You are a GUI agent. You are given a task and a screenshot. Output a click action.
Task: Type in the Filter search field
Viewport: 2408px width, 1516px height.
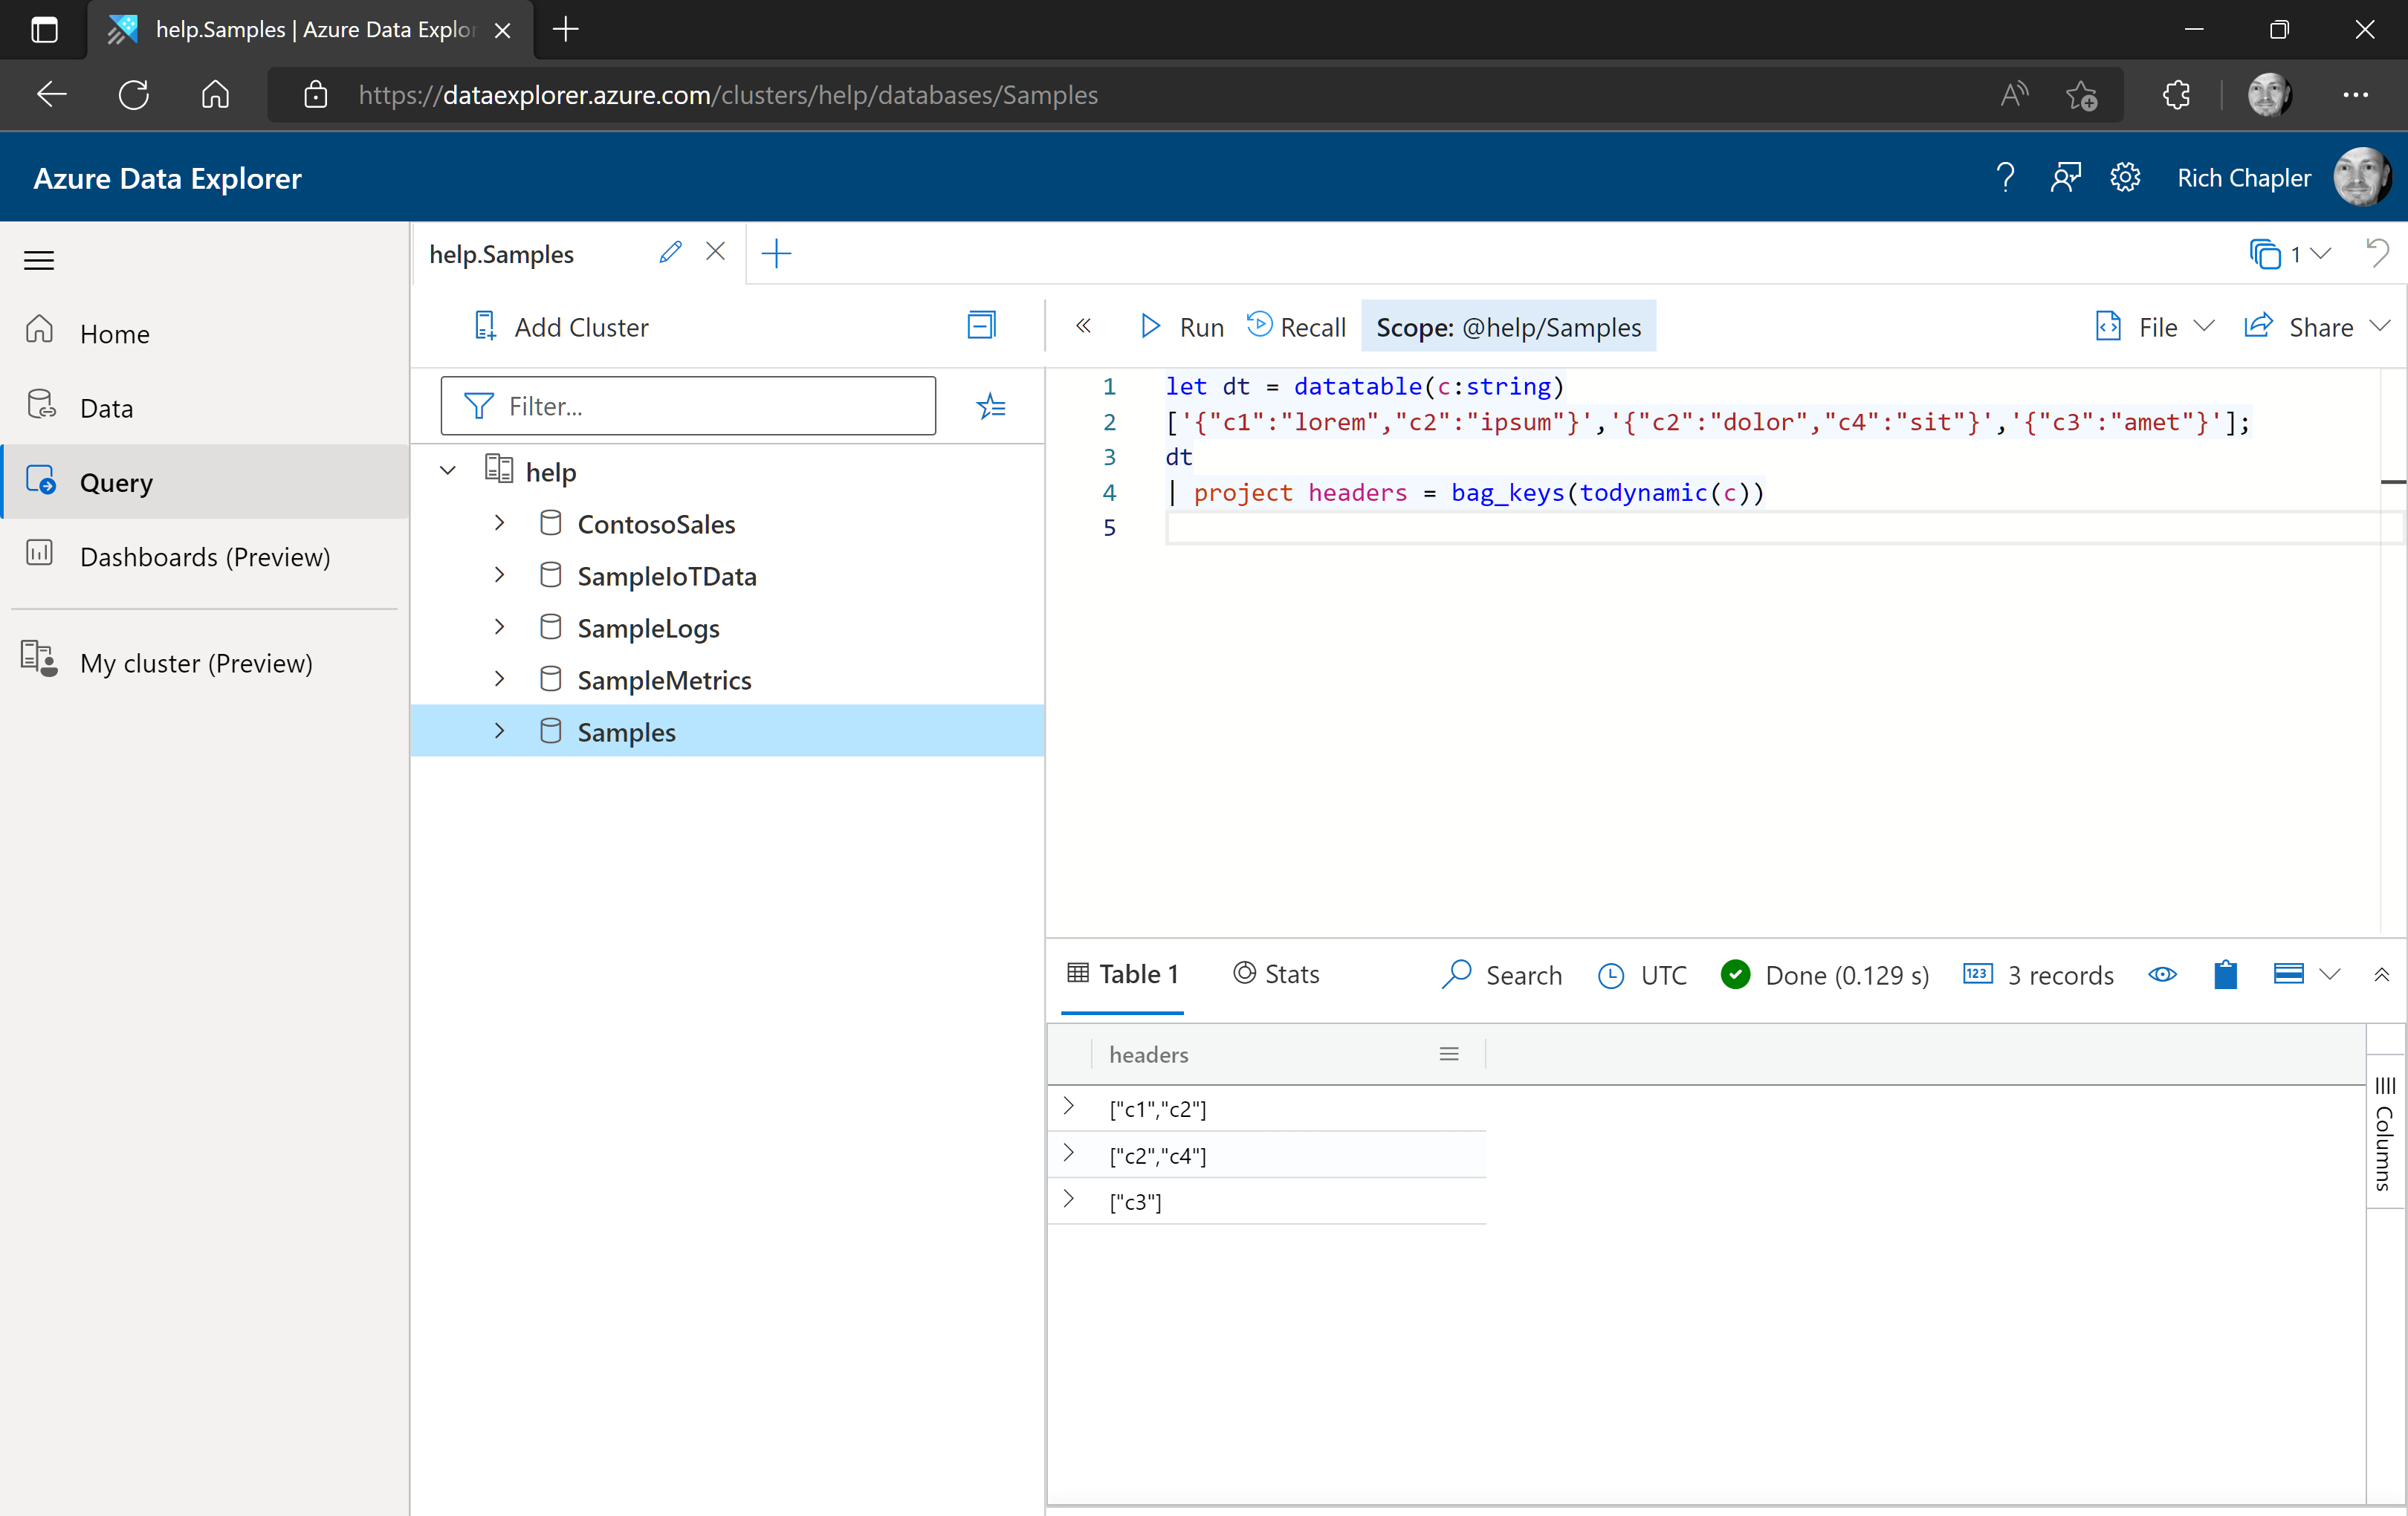click(688, 406)
